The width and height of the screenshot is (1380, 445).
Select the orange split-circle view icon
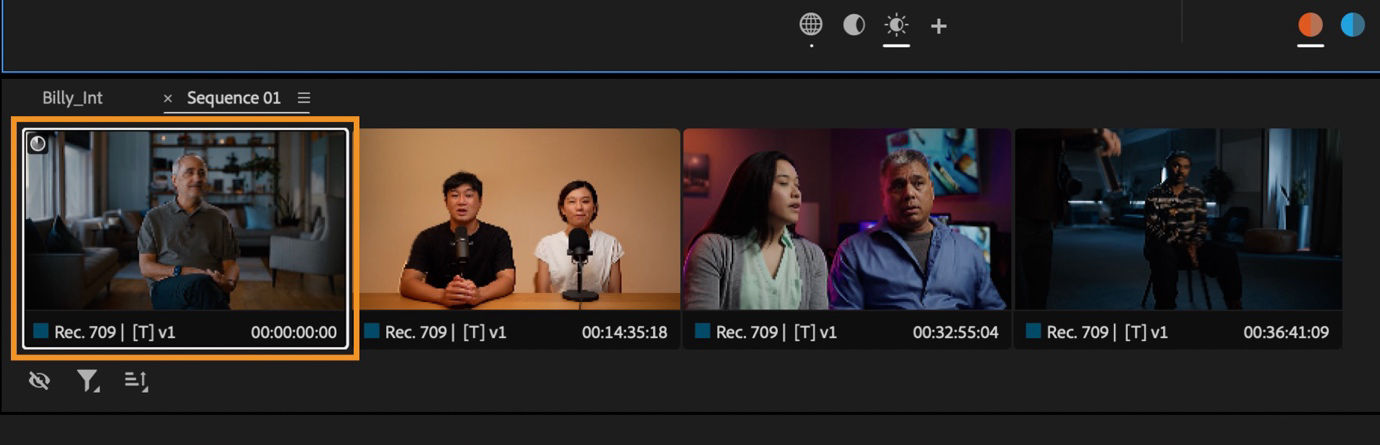1310,25
